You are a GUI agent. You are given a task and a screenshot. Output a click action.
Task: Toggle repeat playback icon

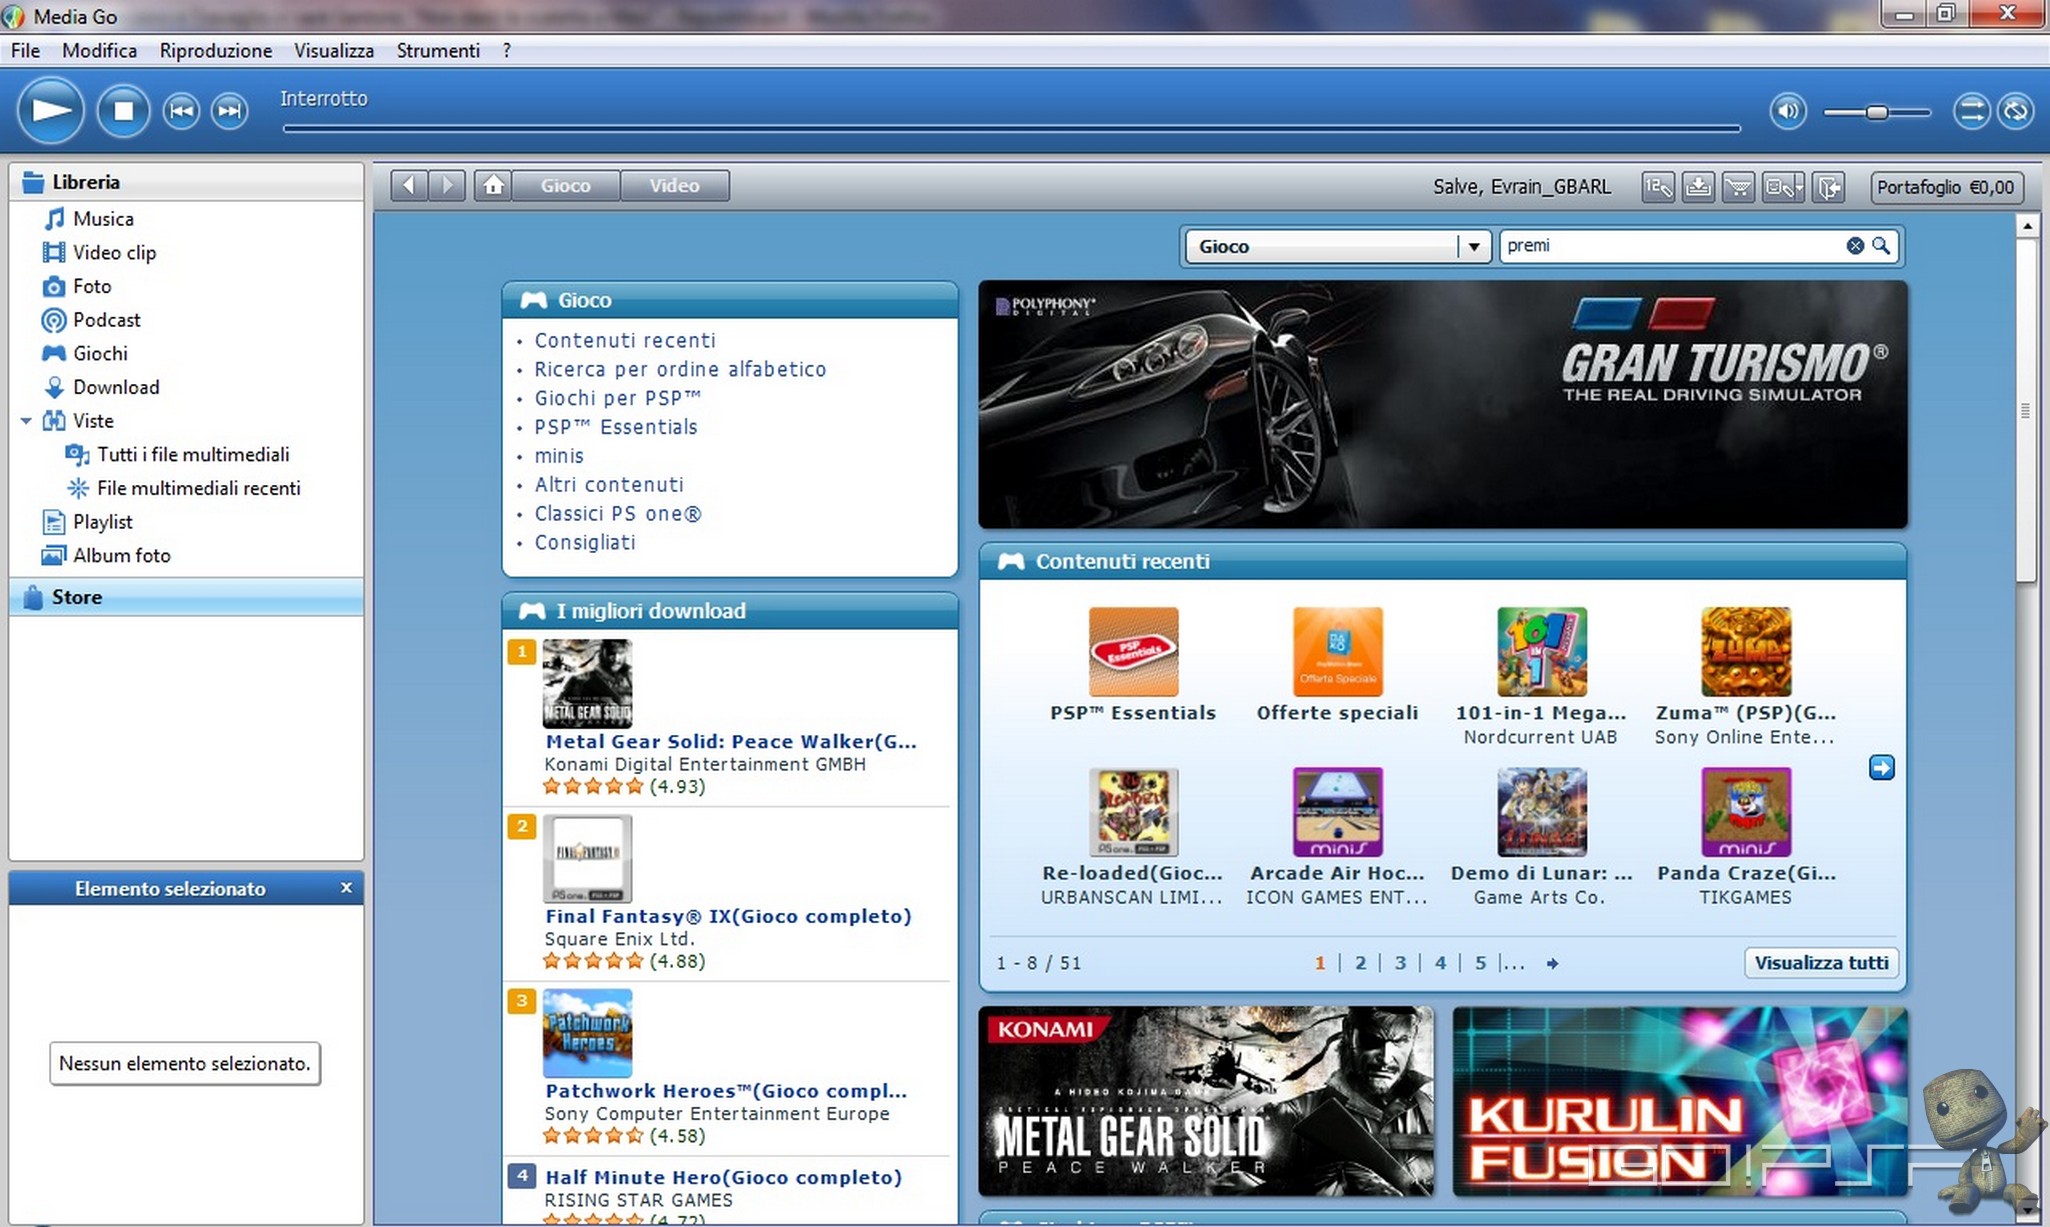(2016, 110)
